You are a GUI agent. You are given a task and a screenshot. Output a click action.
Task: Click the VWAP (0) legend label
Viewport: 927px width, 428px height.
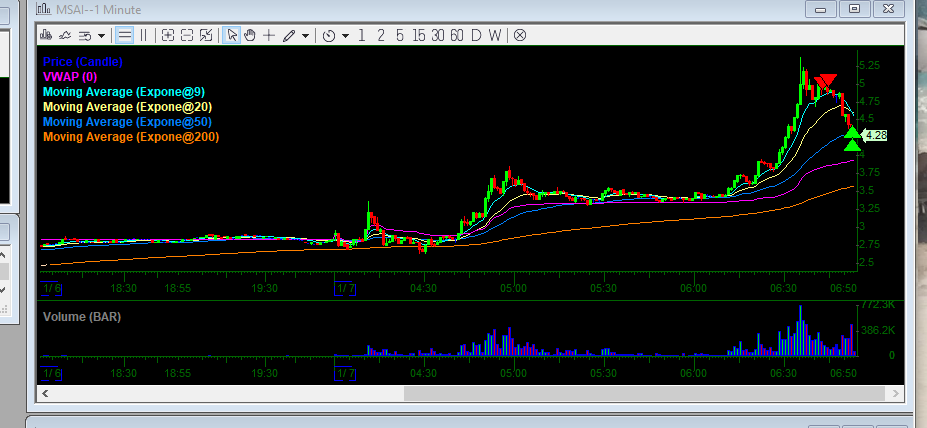(x=70, y=77)
